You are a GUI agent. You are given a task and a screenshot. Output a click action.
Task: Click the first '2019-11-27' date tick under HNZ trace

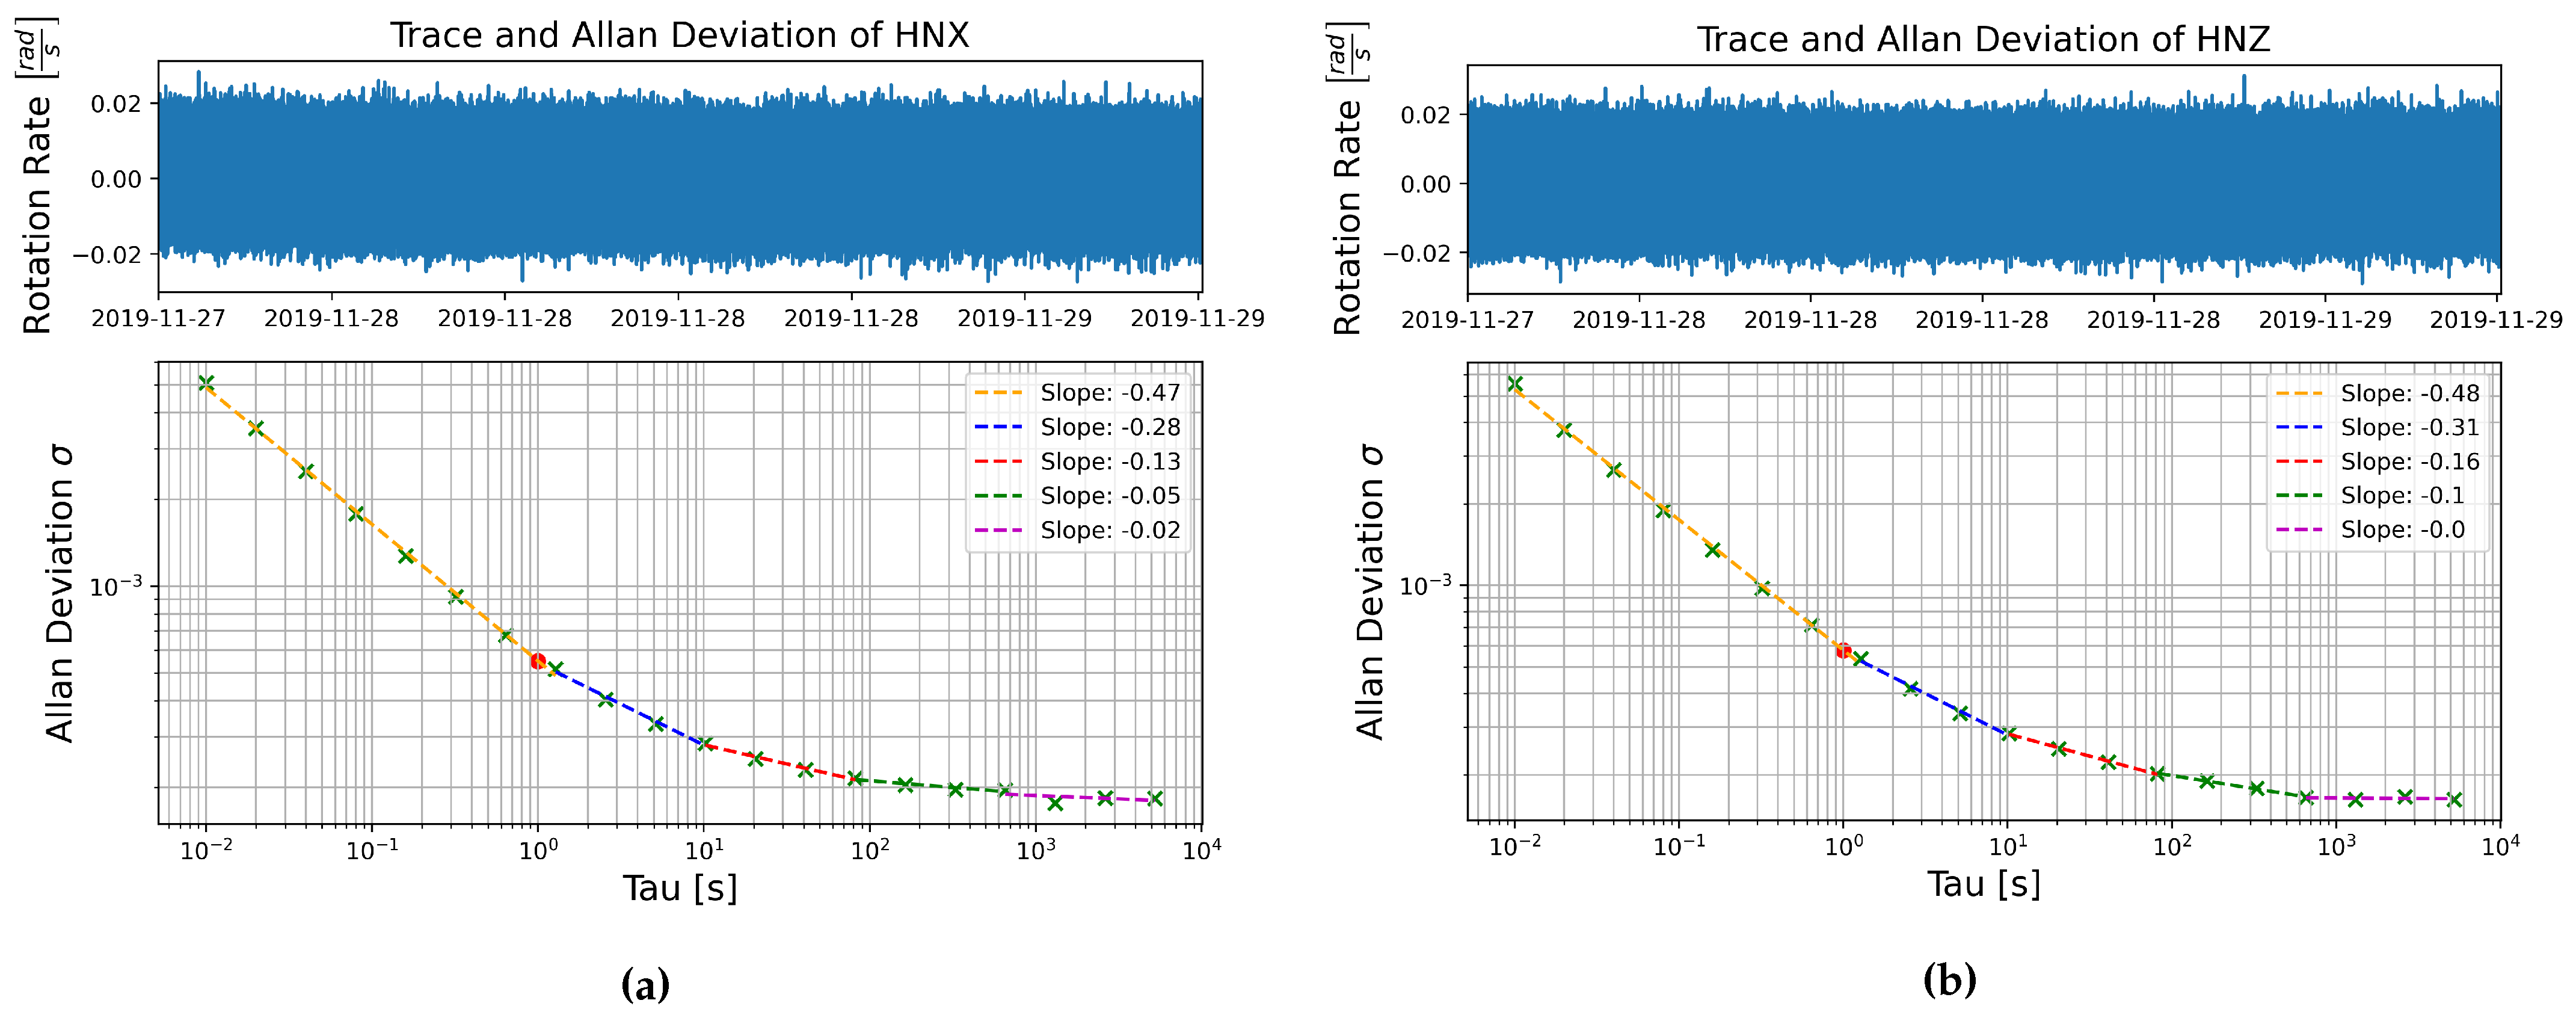[1467, 320]
